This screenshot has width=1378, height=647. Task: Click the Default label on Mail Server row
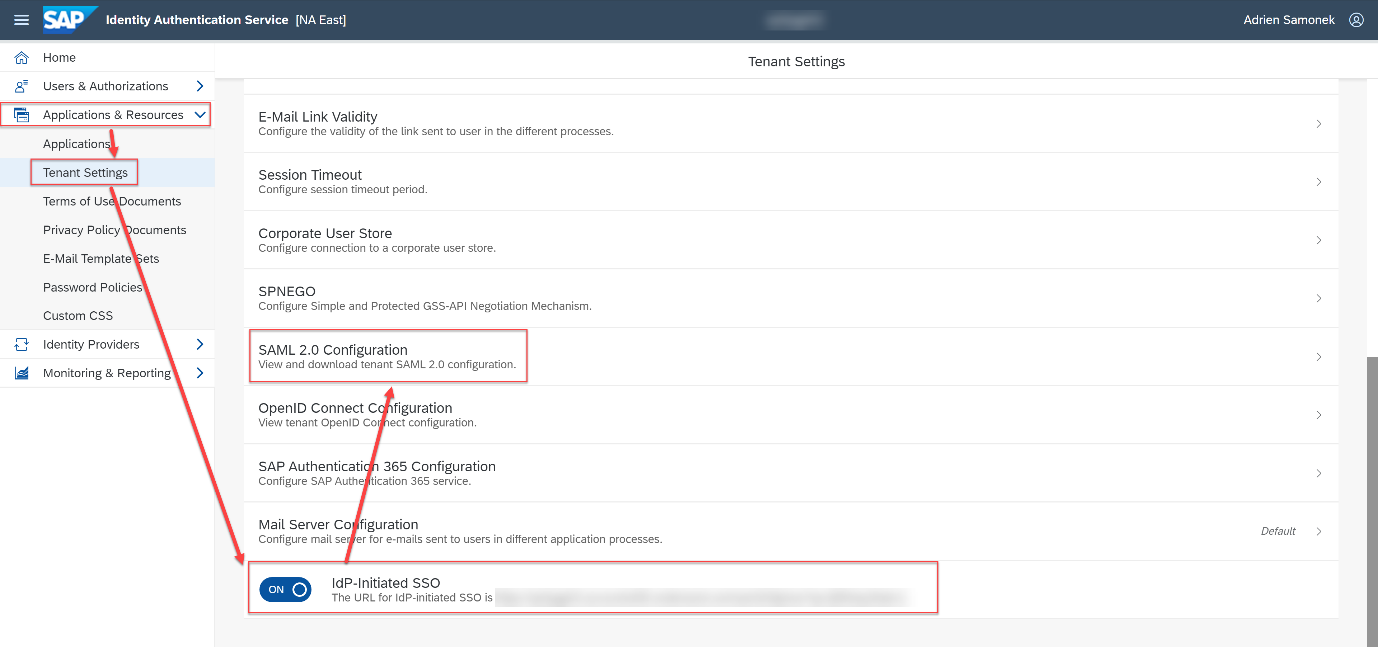point(1278,531)
